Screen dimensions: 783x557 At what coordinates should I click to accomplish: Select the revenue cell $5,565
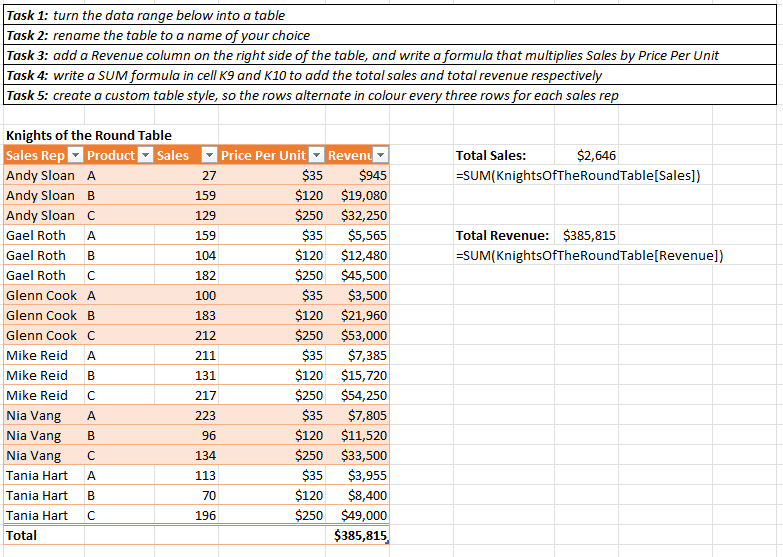357,235
